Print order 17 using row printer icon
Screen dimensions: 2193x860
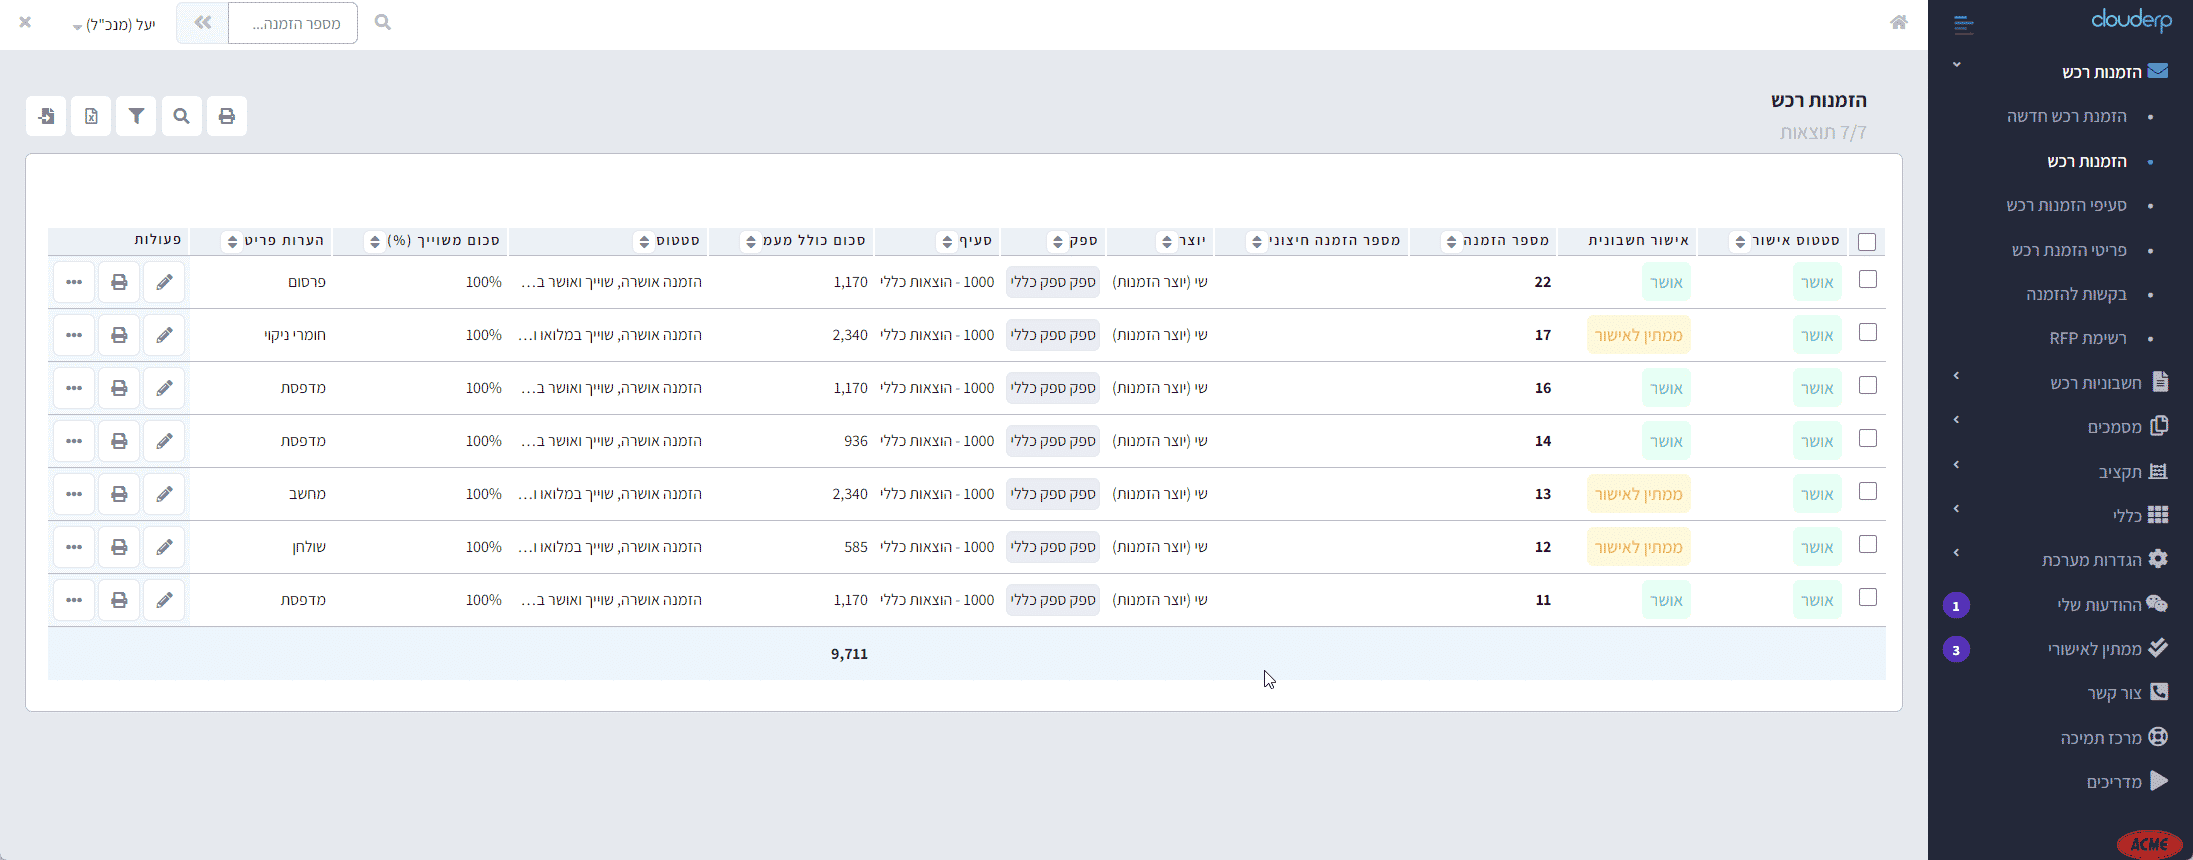click(x=119, y=335)
